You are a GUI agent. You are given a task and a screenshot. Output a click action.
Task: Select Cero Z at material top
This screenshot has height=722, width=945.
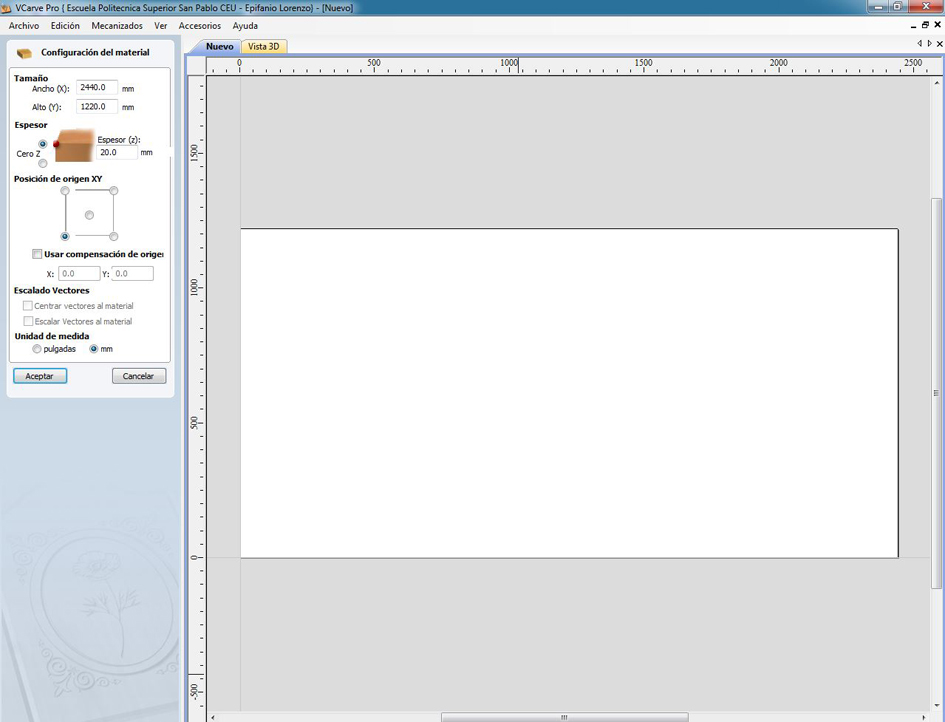tap(43, 144)
